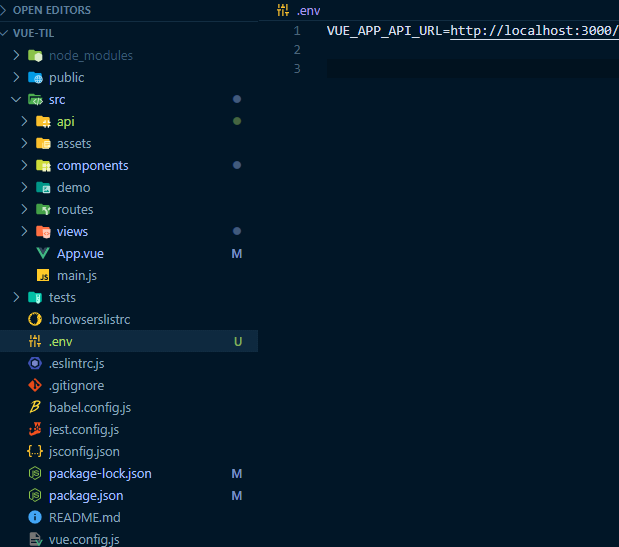Click the M status badge on package-lock.json
The width and height of the screenshot is (619, 547).
pyautogui.click(x=237, y=474)
